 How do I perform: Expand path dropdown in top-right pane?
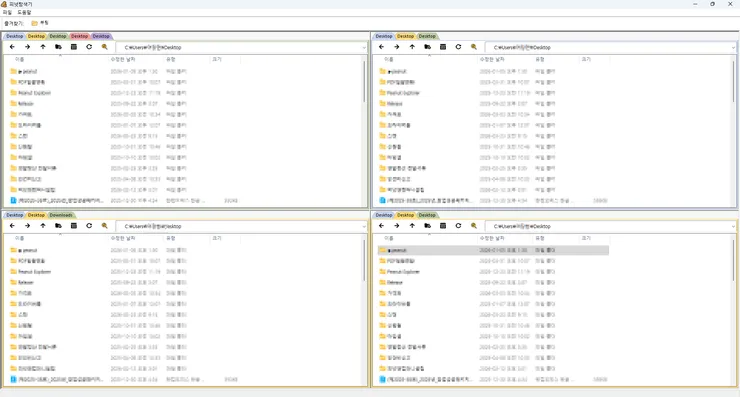(x=733, y=47)
